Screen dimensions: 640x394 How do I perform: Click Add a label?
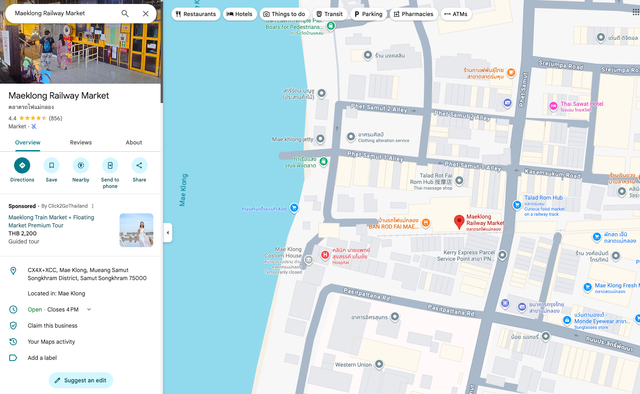pos(42,358)
